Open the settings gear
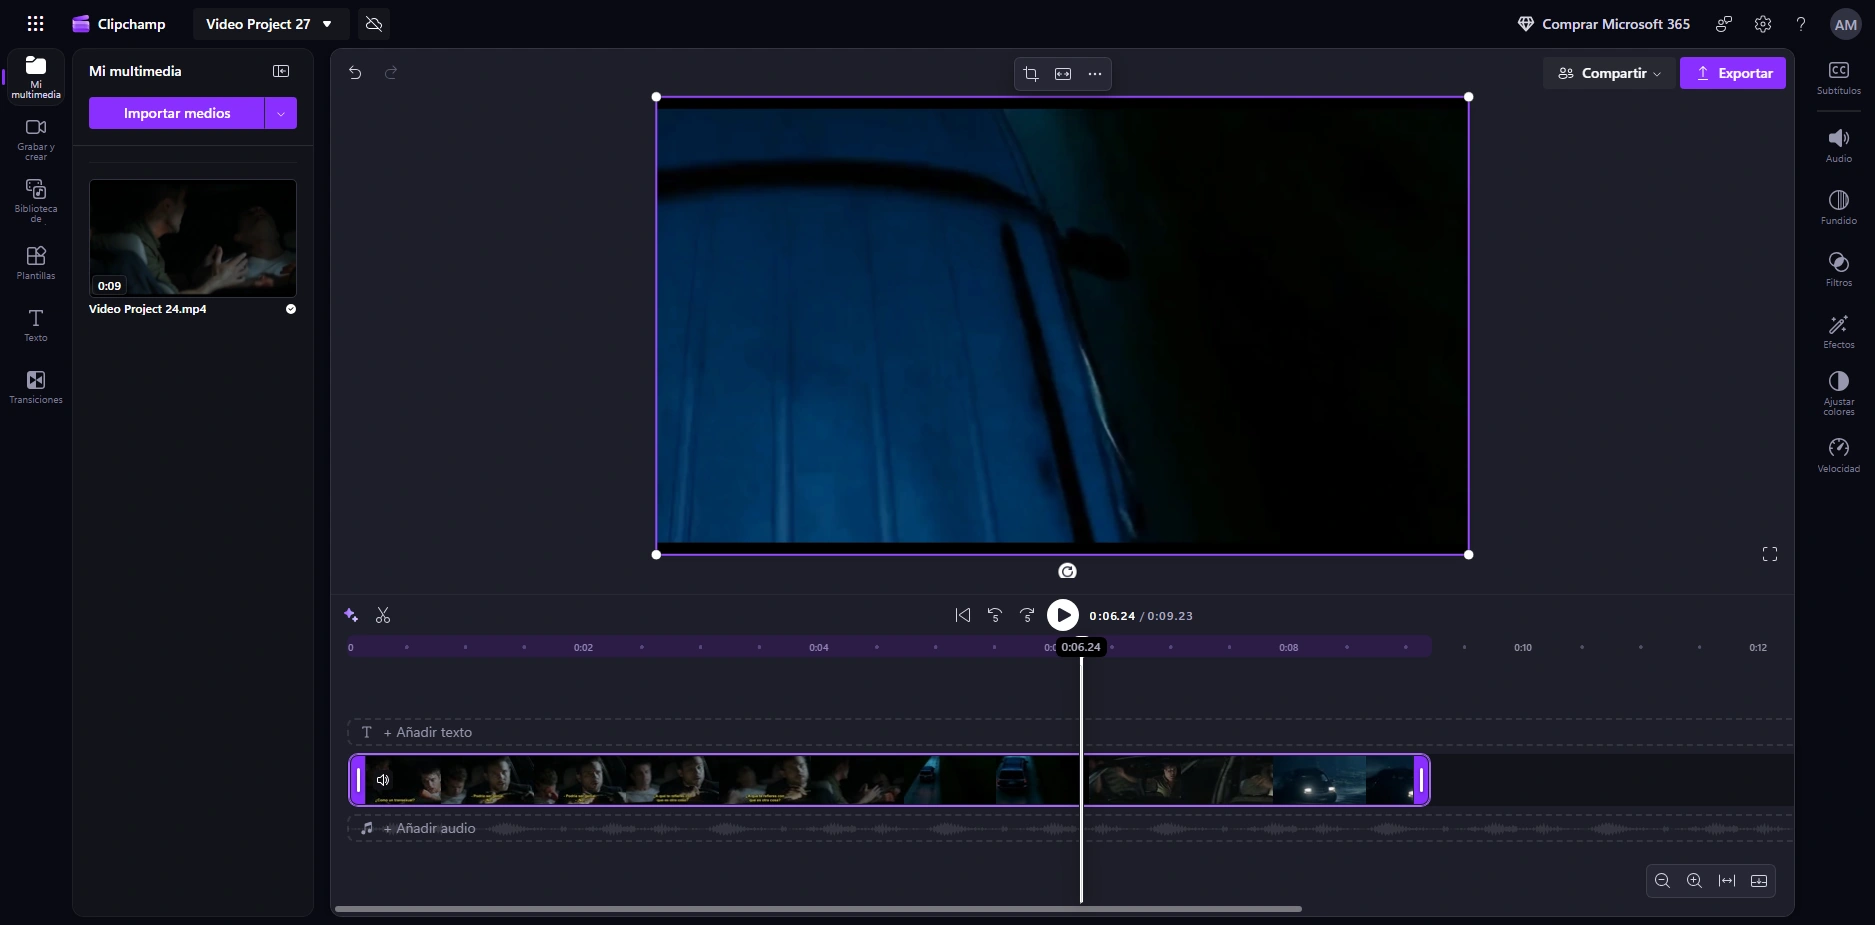Image resolution: width=1875 pixels, height=925 pixels. pos(1763,24)
